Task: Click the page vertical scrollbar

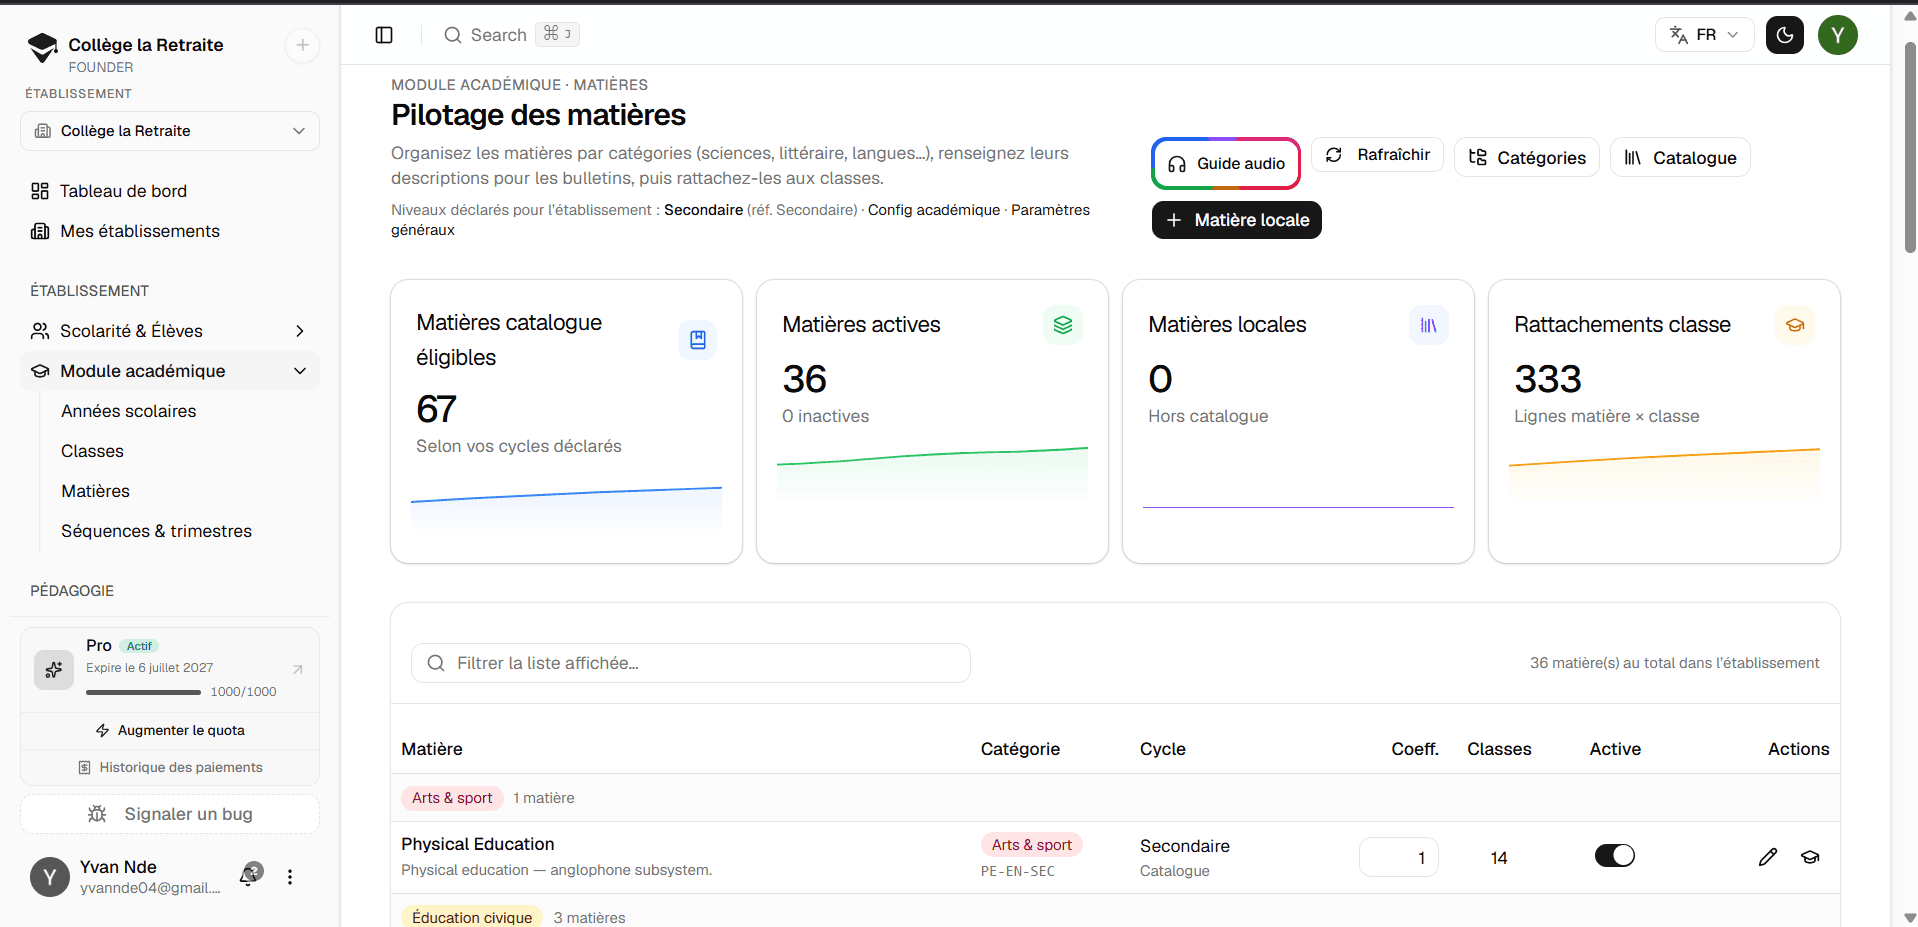Action: pyautogui.click(x=1910, y=148)
